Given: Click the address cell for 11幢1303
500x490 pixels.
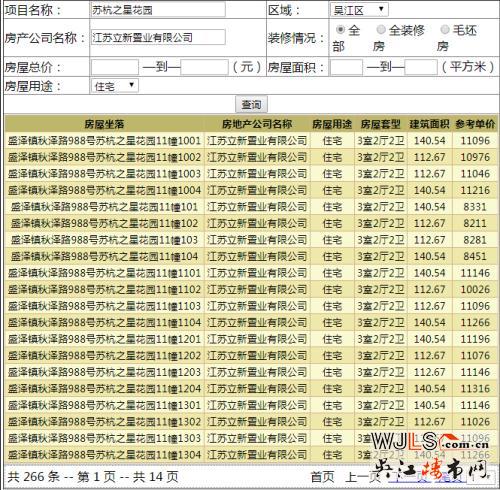Looking at the screenshot, I should [x=104, y=438].
